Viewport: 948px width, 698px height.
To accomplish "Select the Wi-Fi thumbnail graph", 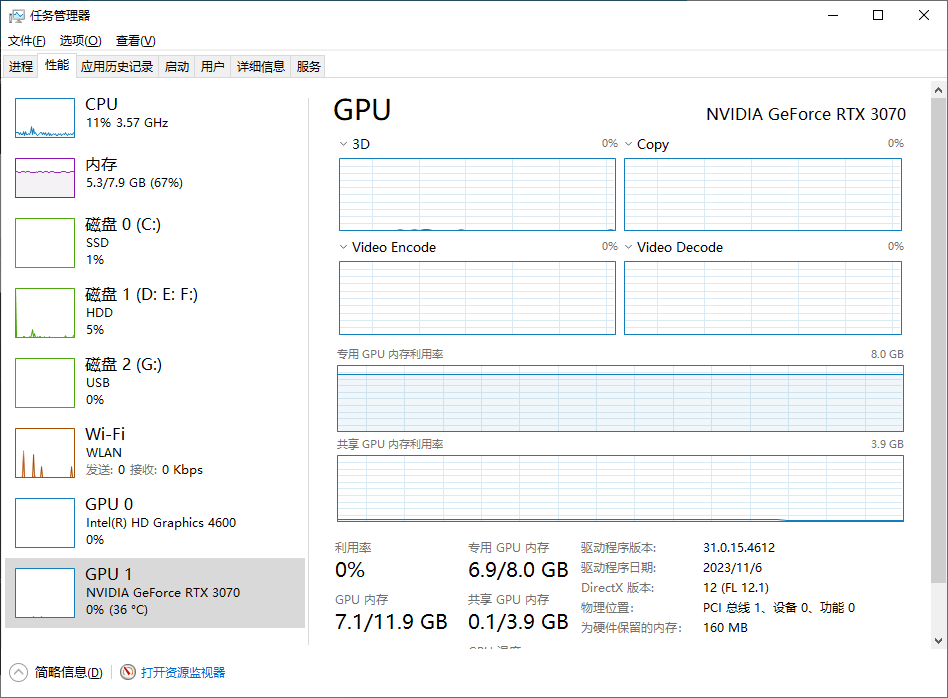I will tap(45, 453).
